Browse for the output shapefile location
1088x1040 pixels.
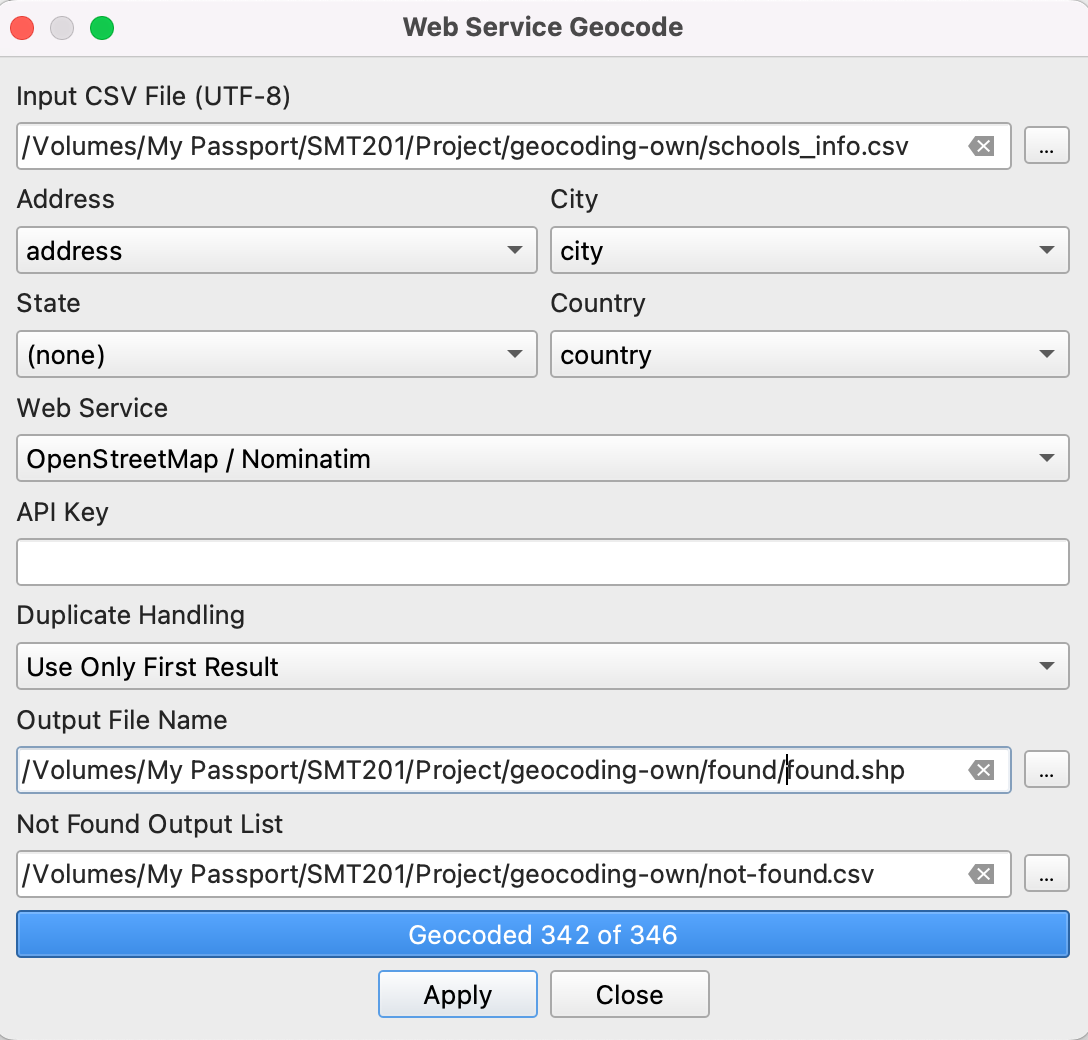(1046, 771)
